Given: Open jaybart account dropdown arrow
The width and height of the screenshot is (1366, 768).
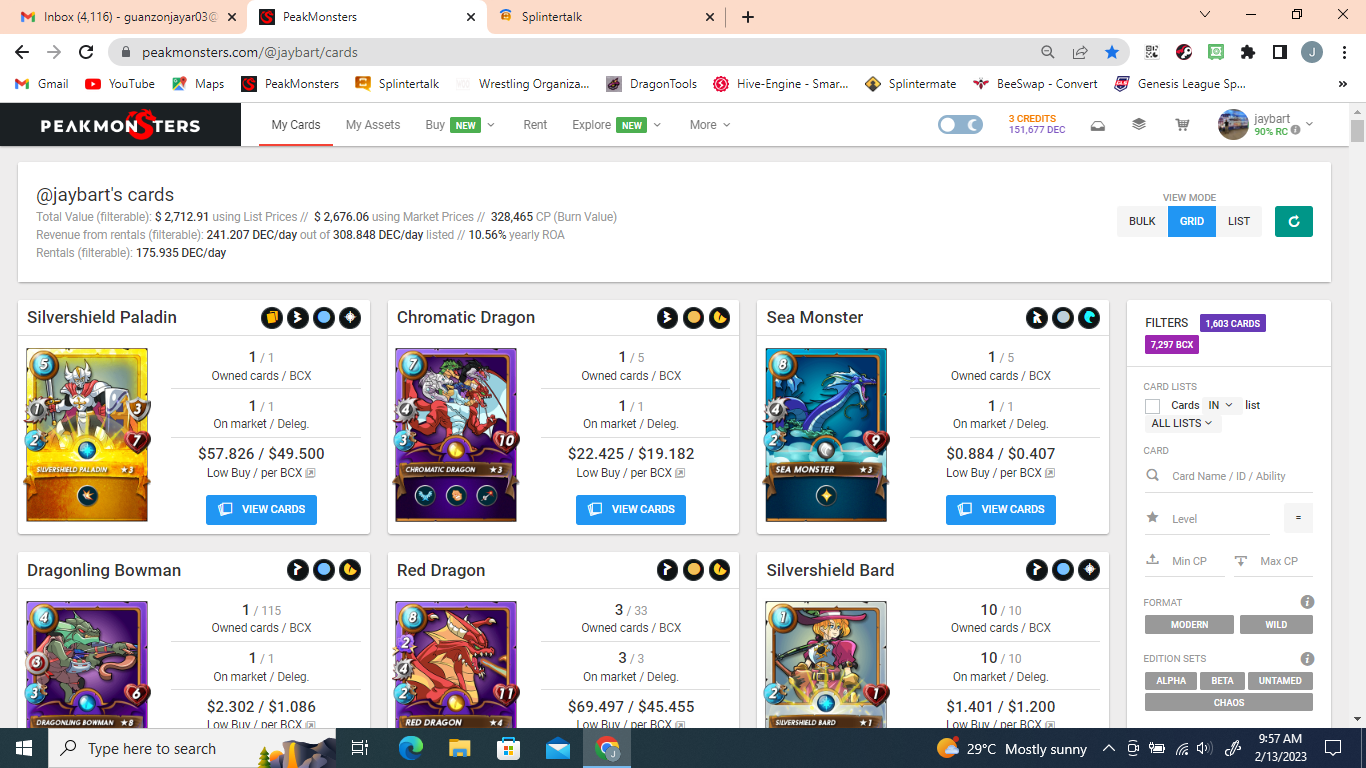Looking at the screenshot, I should [x=1309, y=125].
